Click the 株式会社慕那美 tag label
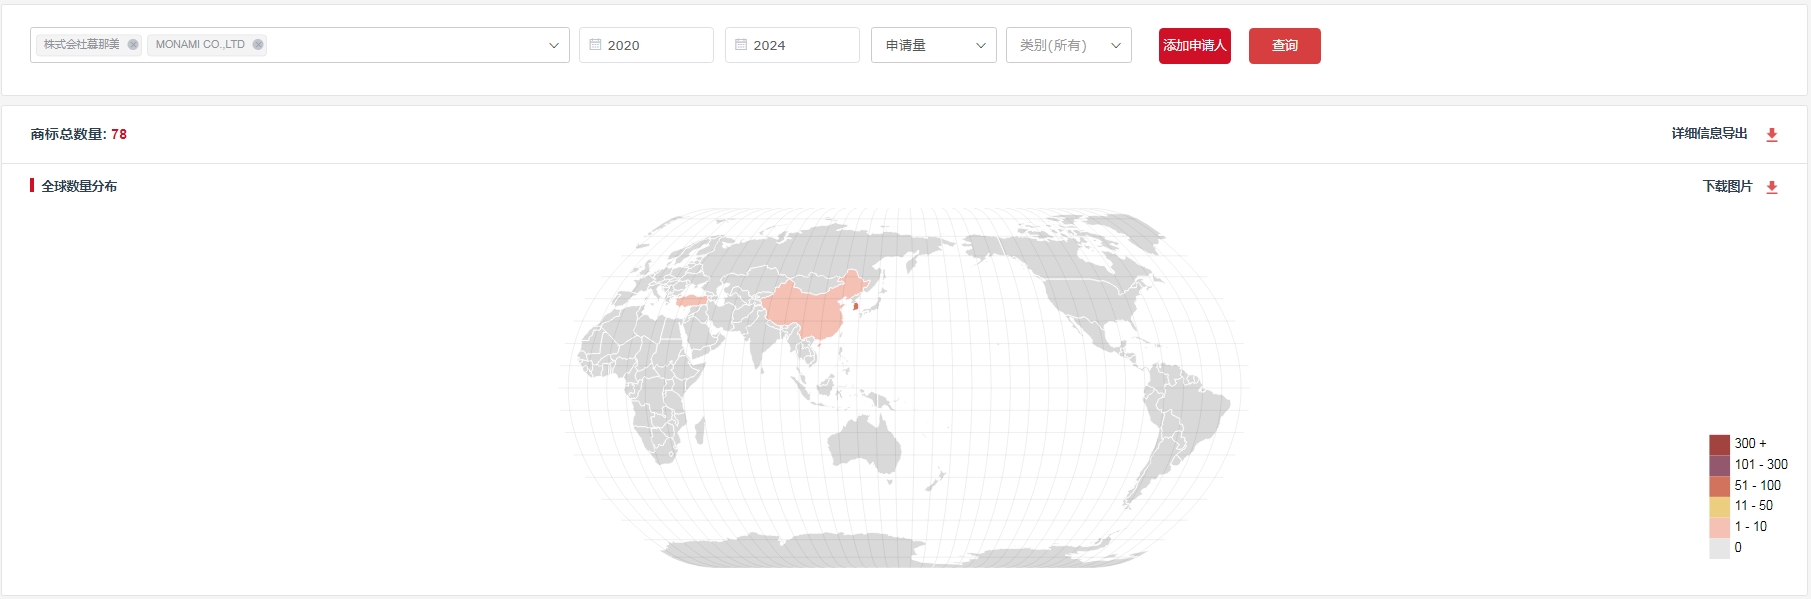1811x599 pixels. pos(82,45)
